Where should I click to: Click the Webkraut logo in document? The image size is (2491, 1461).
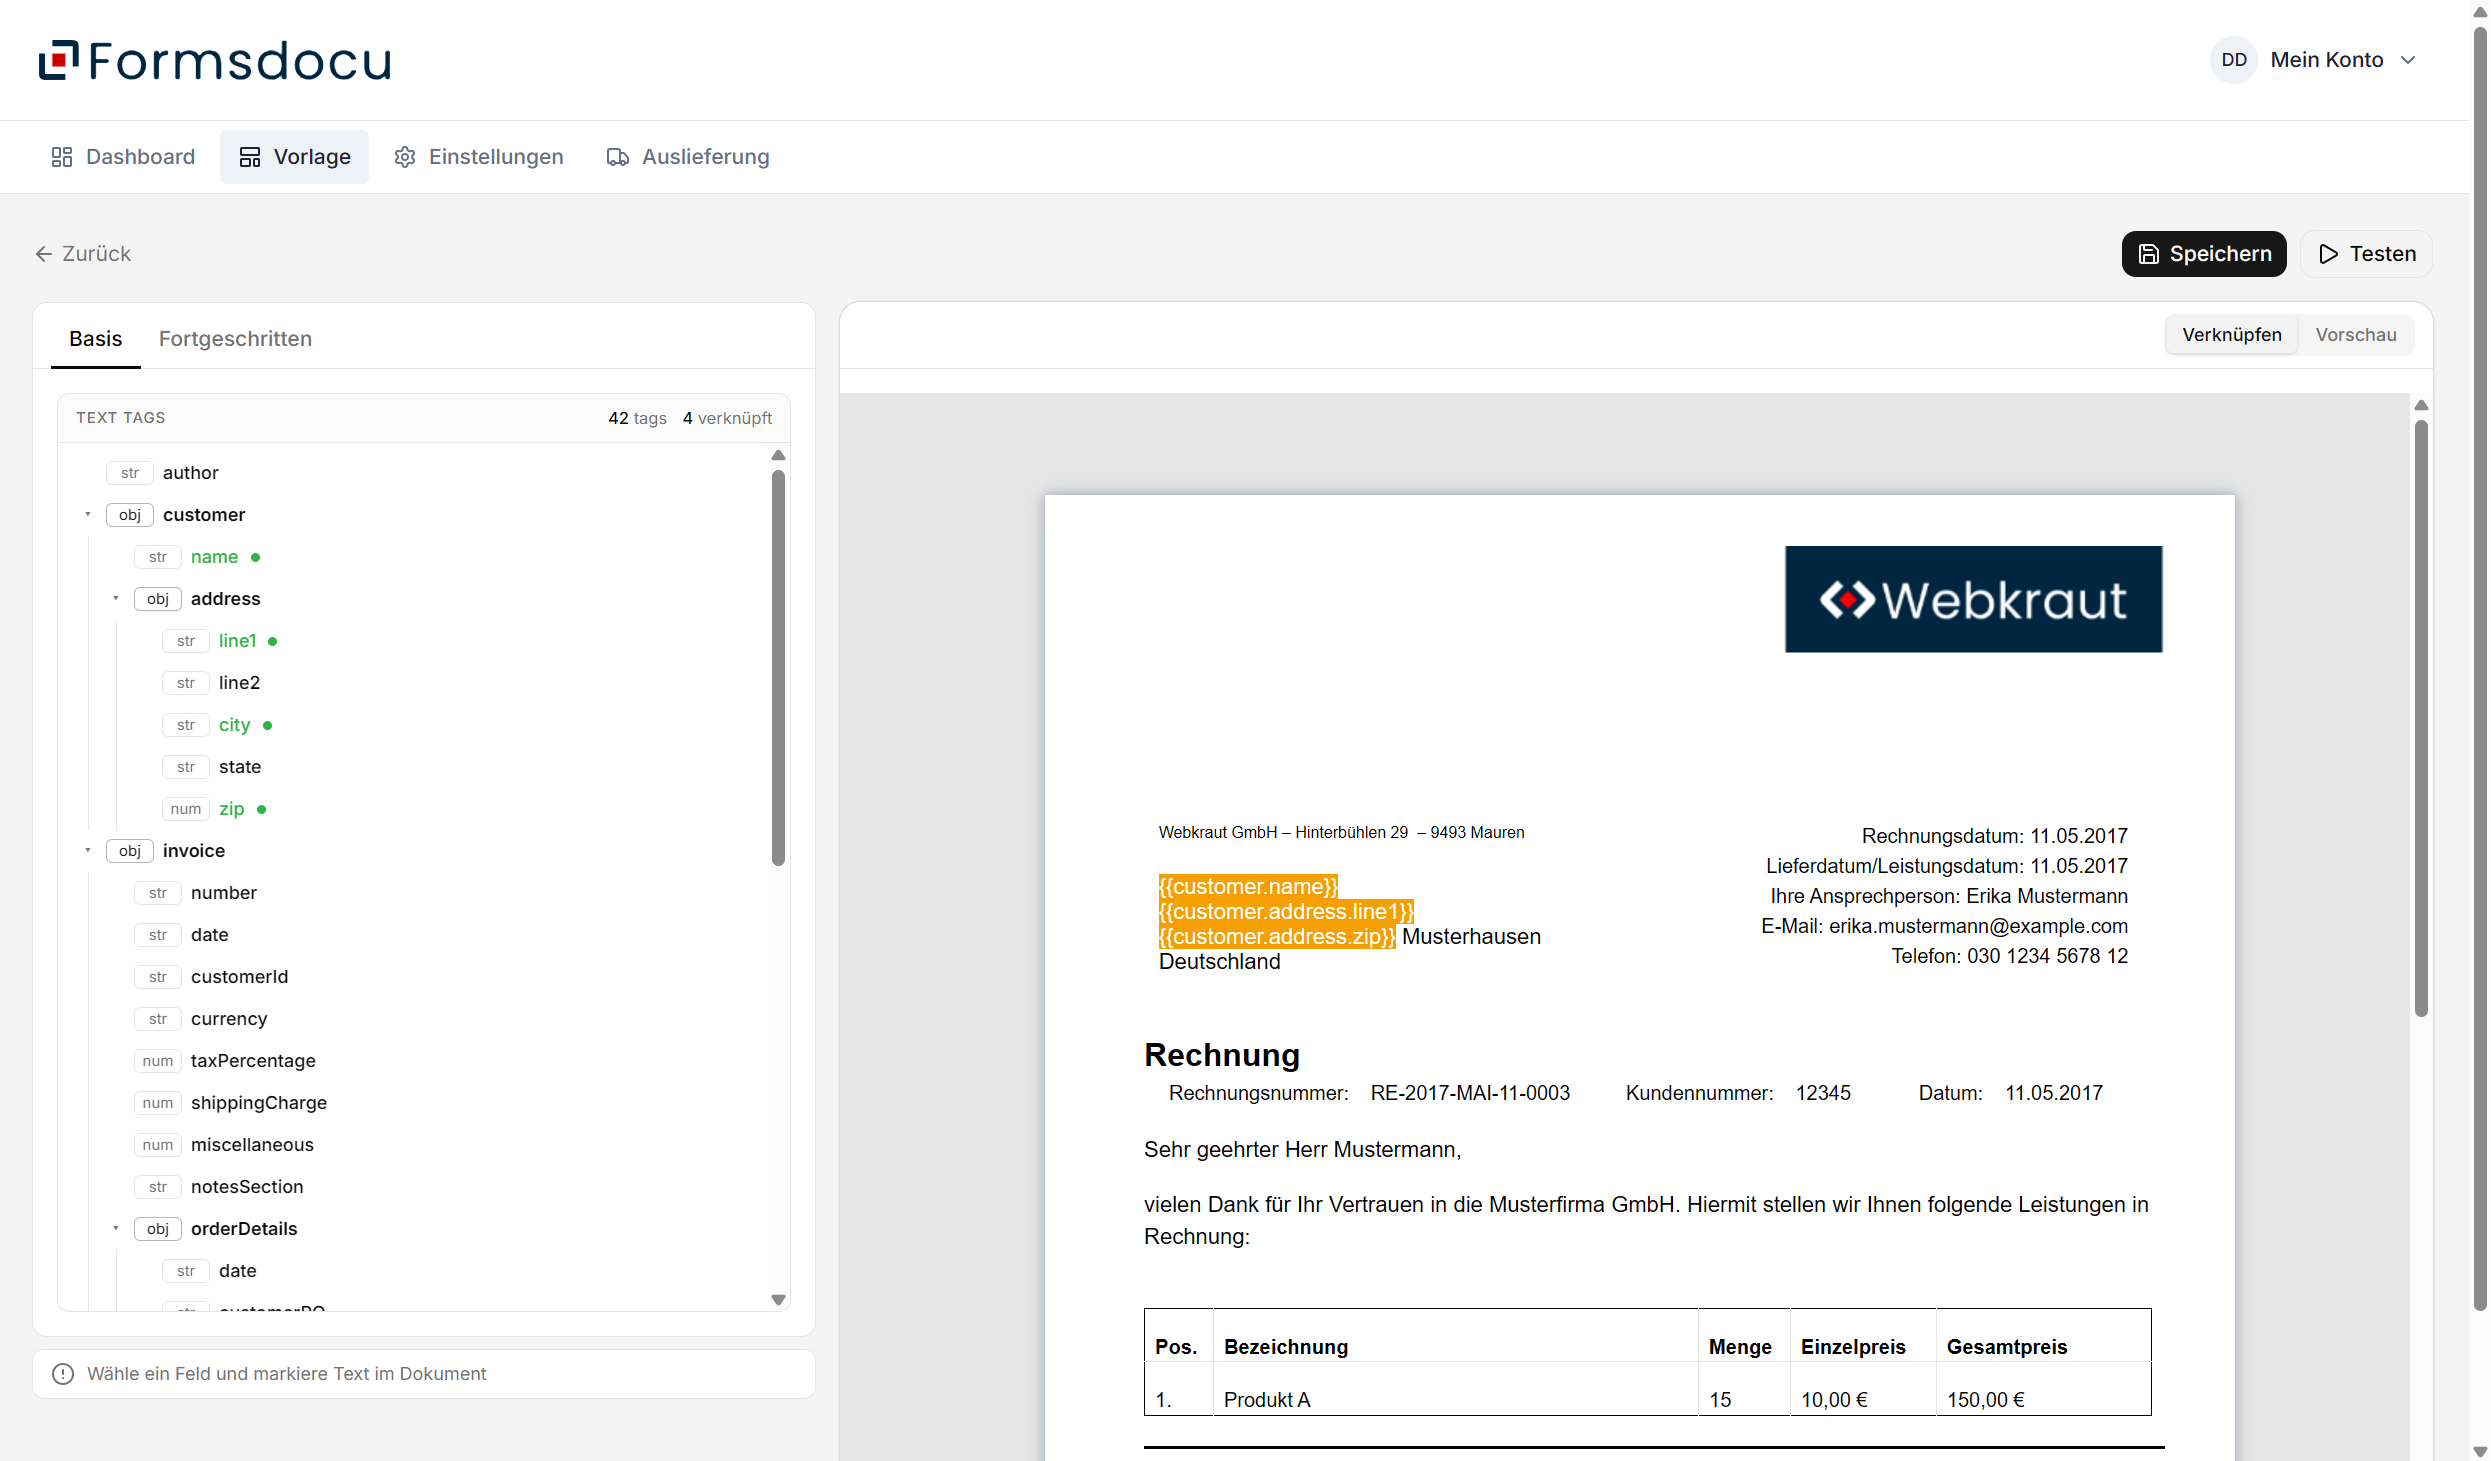[x=1973, y=599]
